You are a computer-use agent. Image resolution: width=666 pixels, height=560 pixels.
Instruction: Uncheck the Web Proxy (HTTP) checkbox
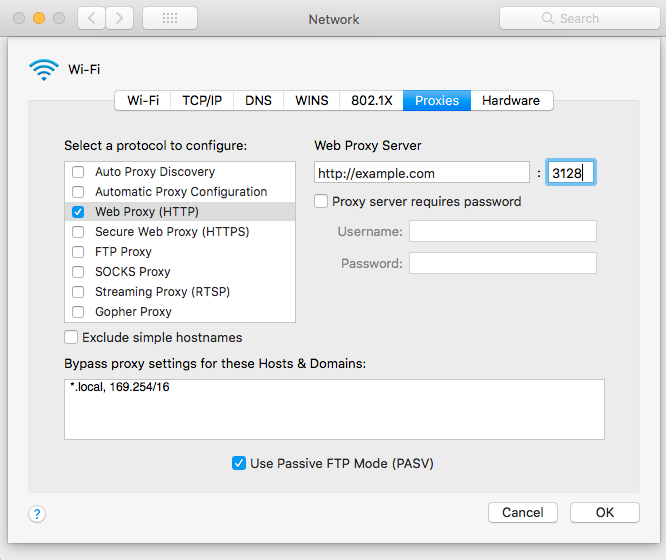(78, 212)
